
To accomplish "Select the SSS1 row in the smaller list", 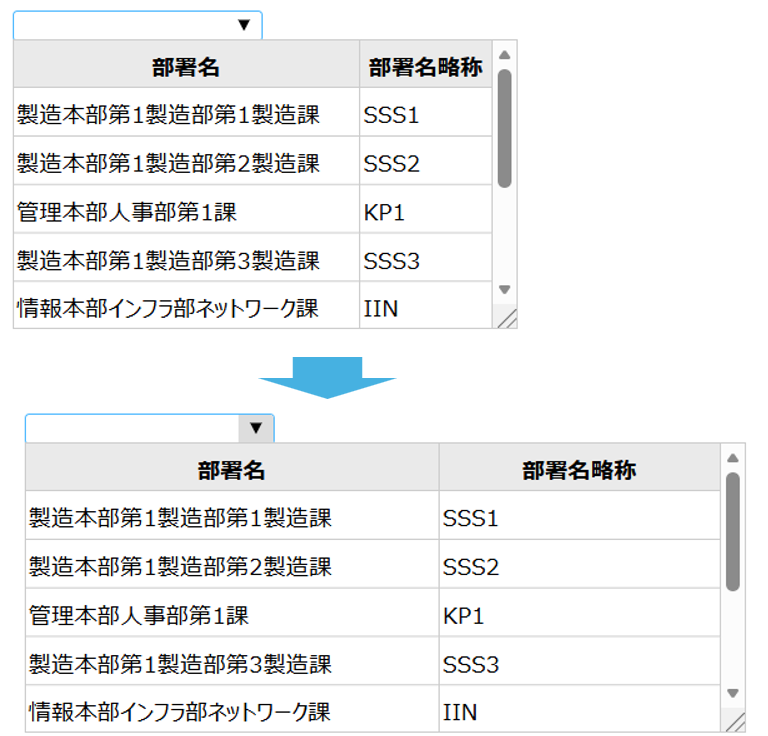I will [x=391, y=115].
